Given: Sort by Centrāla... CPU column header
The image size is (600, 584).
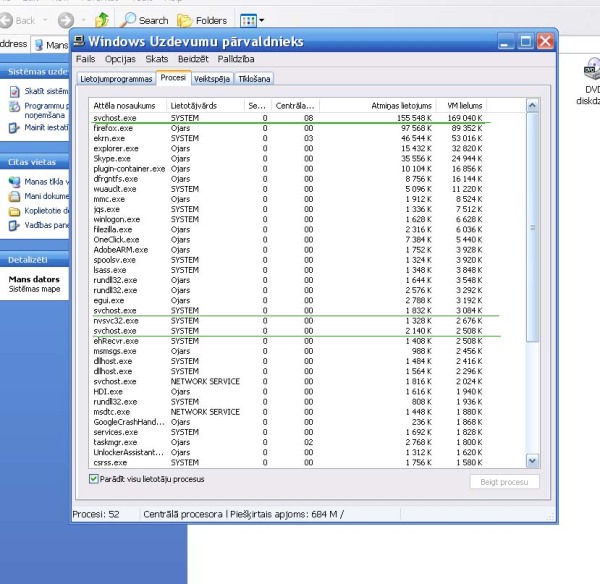Looking at the screenshot, I should [x=295, y=106].
